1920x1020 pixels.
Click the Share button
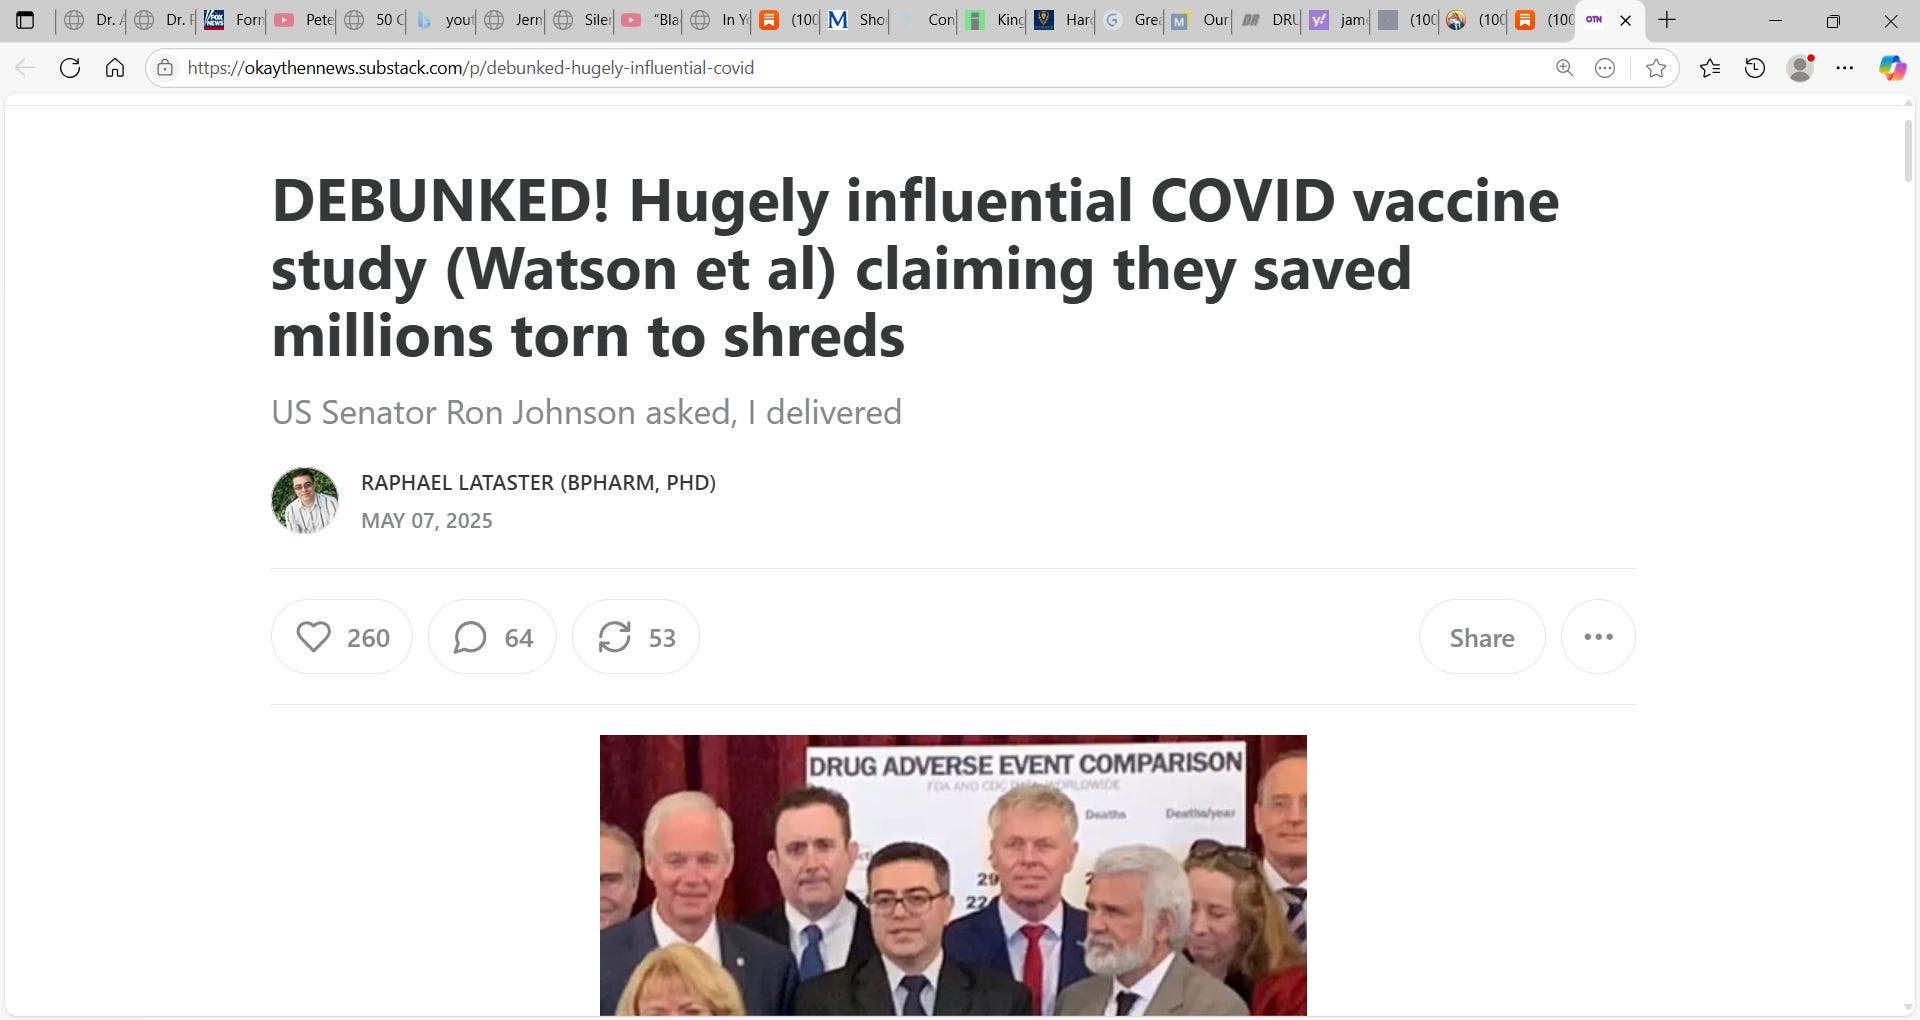[x=1482, y=637]
